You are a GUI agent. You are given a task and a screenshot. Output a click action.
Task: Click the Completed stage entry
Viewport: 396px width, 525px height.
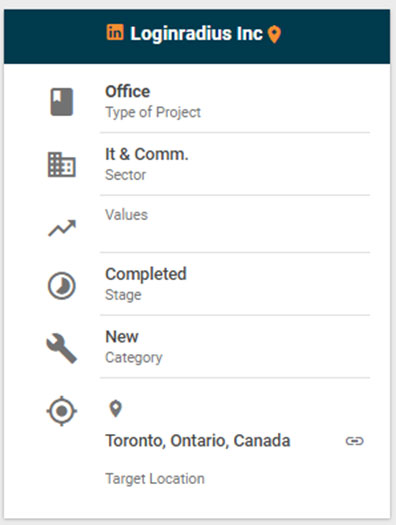235,284
